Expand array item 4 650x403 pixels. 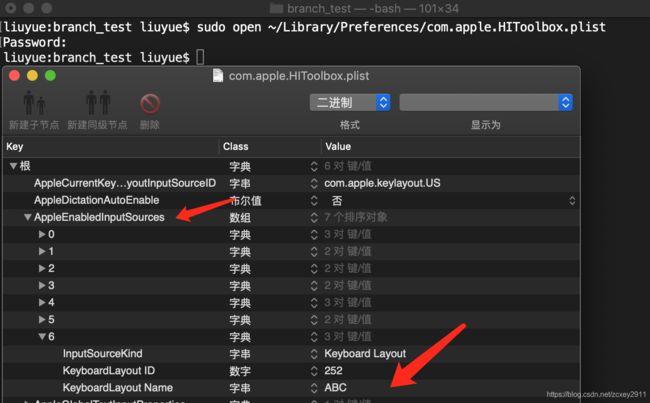pyautogui.click(x=42, y=302)
